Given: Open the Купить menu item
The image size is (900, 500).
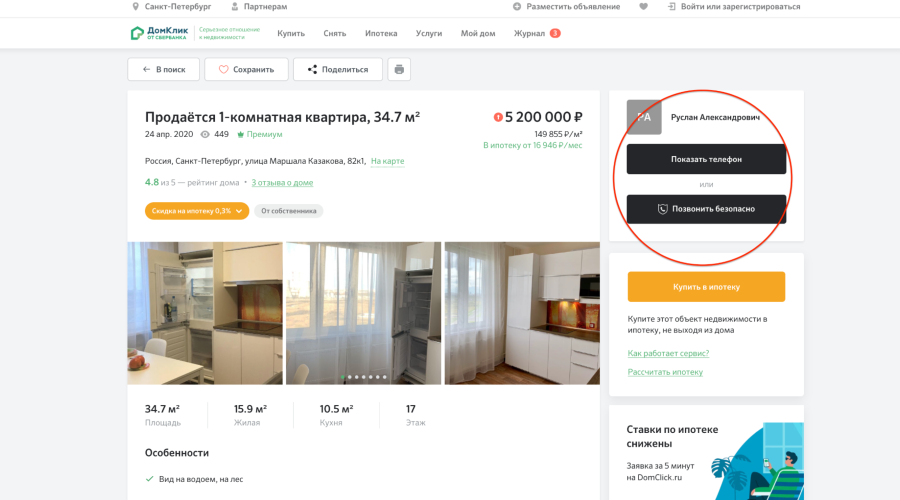Looking at the screenshot, I should [291, 33].
